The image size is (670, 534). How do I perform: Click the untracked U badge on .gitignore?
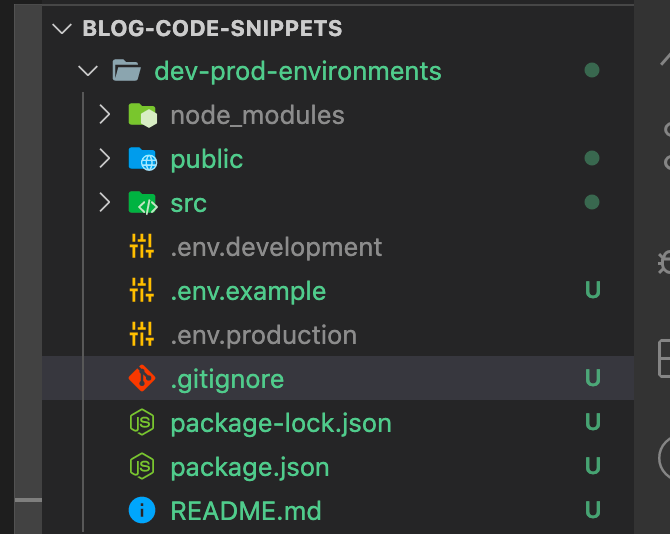pyautogui.click(x=593, y=378)
